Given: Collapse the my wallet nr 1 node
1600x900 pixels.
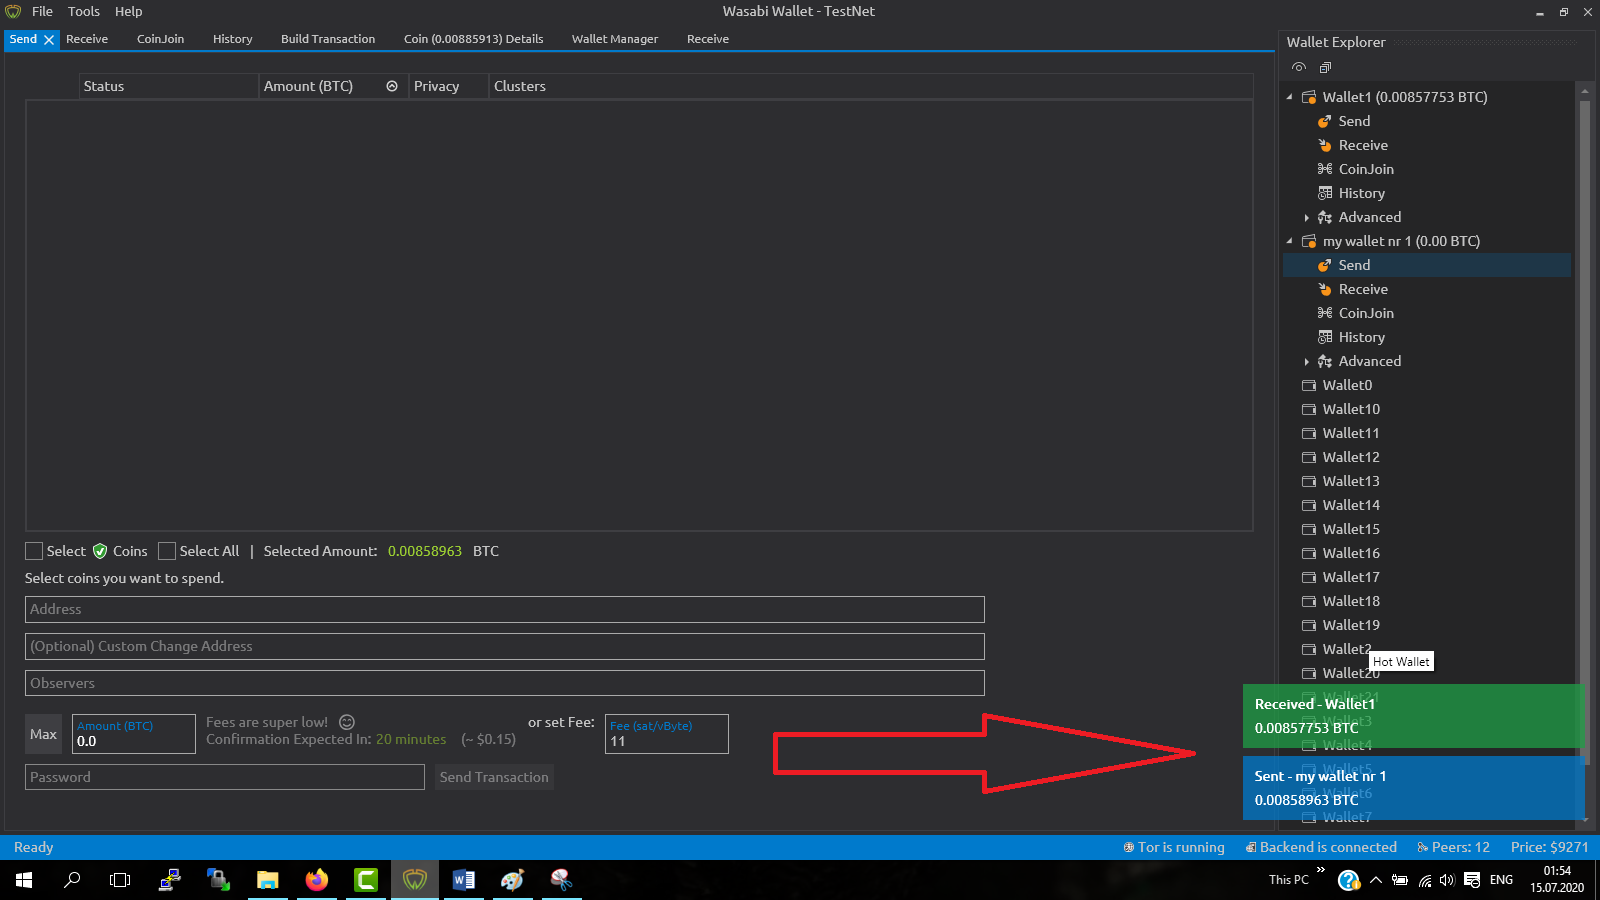Looking at the screenshot, I should click(1289, 241).
